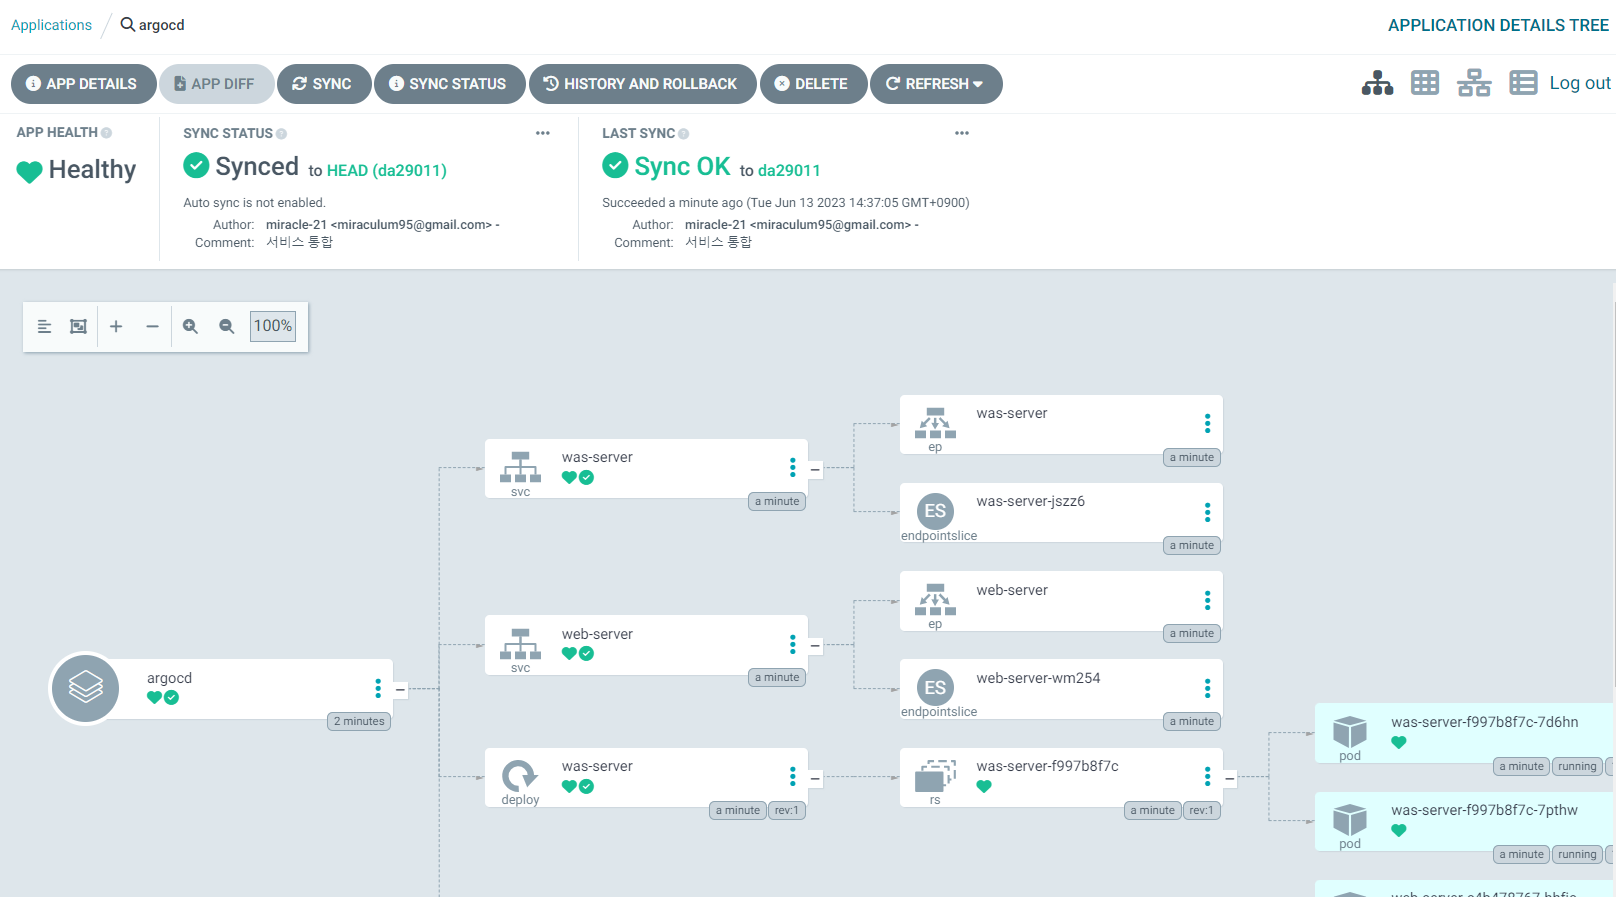This screenshot has width=1616, height=897.
Task: Collapse the was-server-f997b8f7c rs node
Action: [x=1230, y=778]
